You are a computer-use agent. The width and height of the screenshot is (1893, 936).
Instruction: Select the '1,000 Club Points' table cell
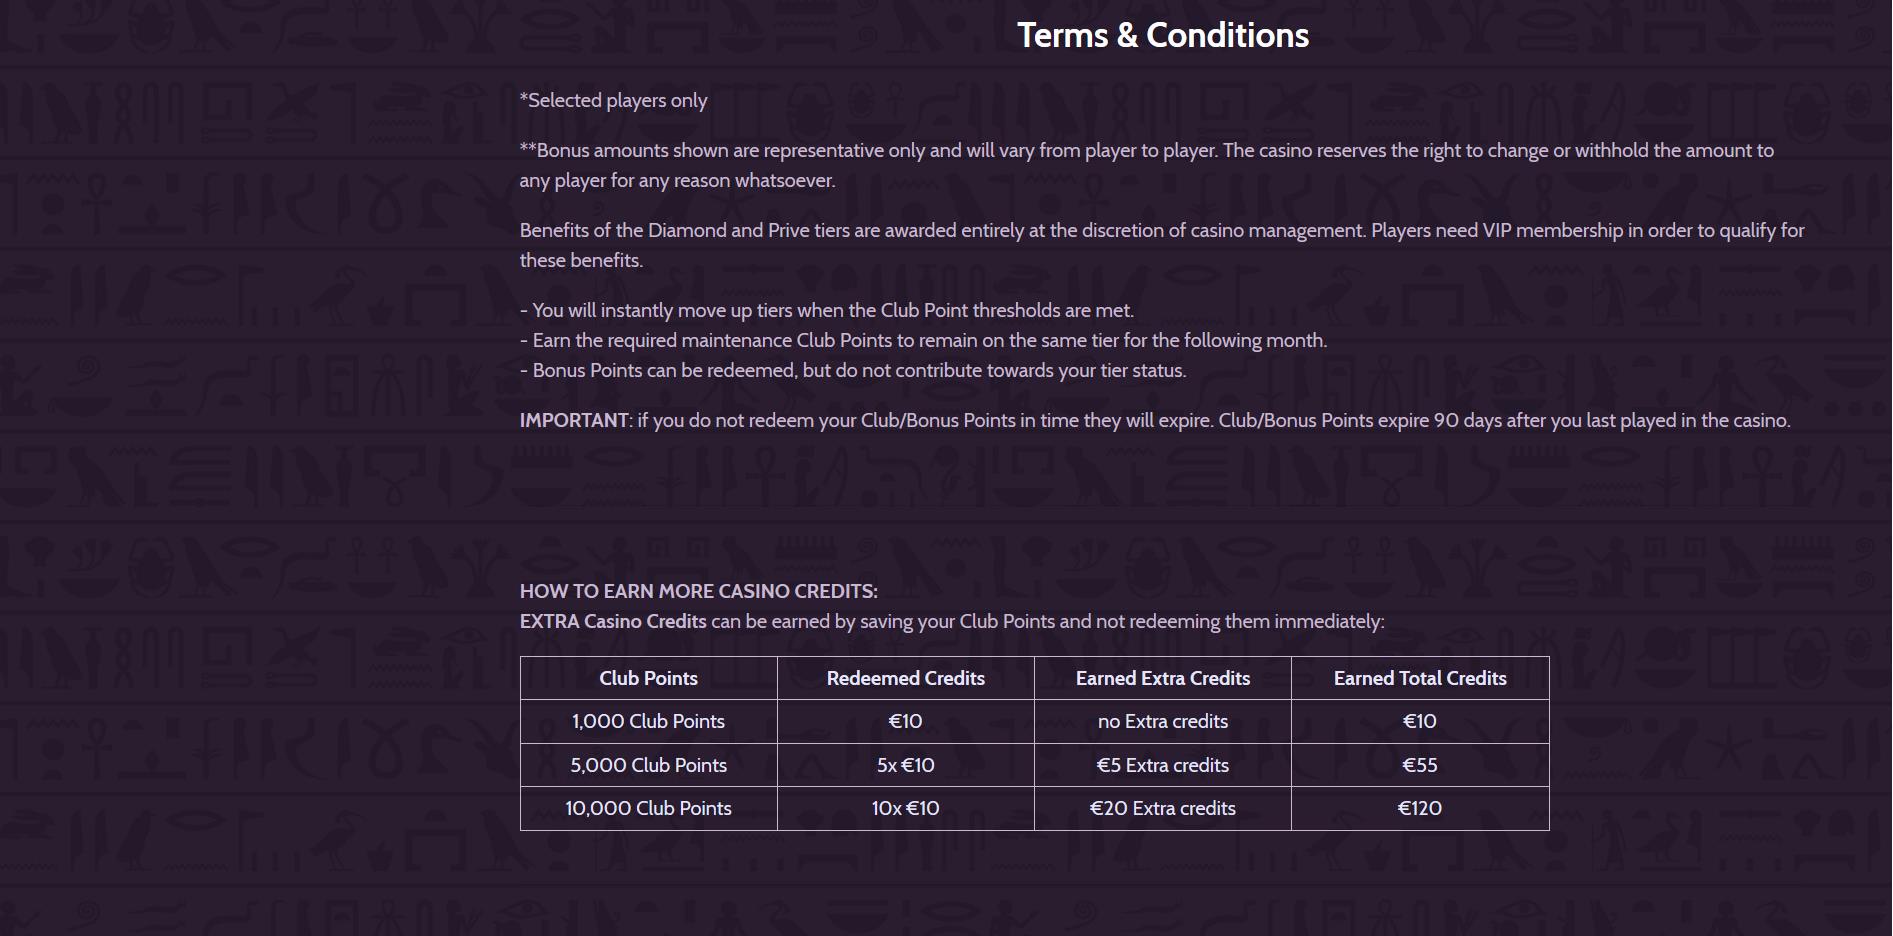(649, 721)
